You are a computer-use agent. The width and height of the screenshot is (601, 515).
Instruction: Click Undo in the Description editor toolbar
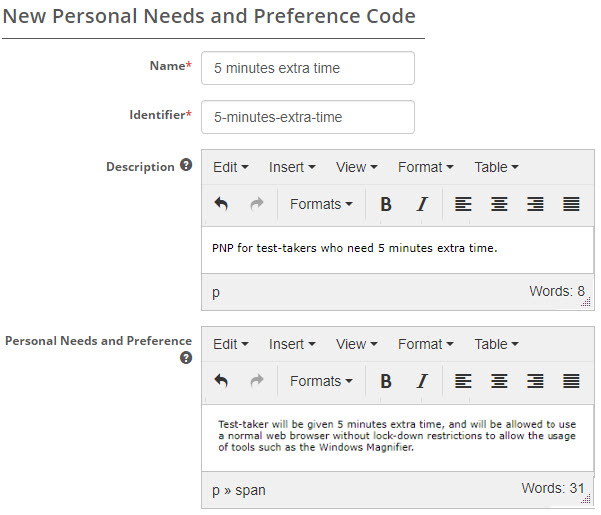click(x=221, y=204)
